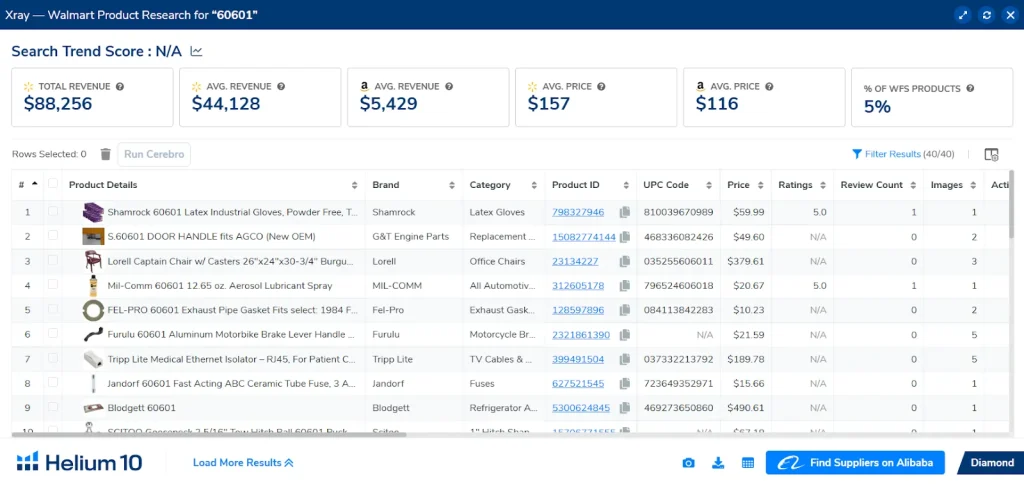
Task: Open product ID link 23134227
Action: (575, 261)
